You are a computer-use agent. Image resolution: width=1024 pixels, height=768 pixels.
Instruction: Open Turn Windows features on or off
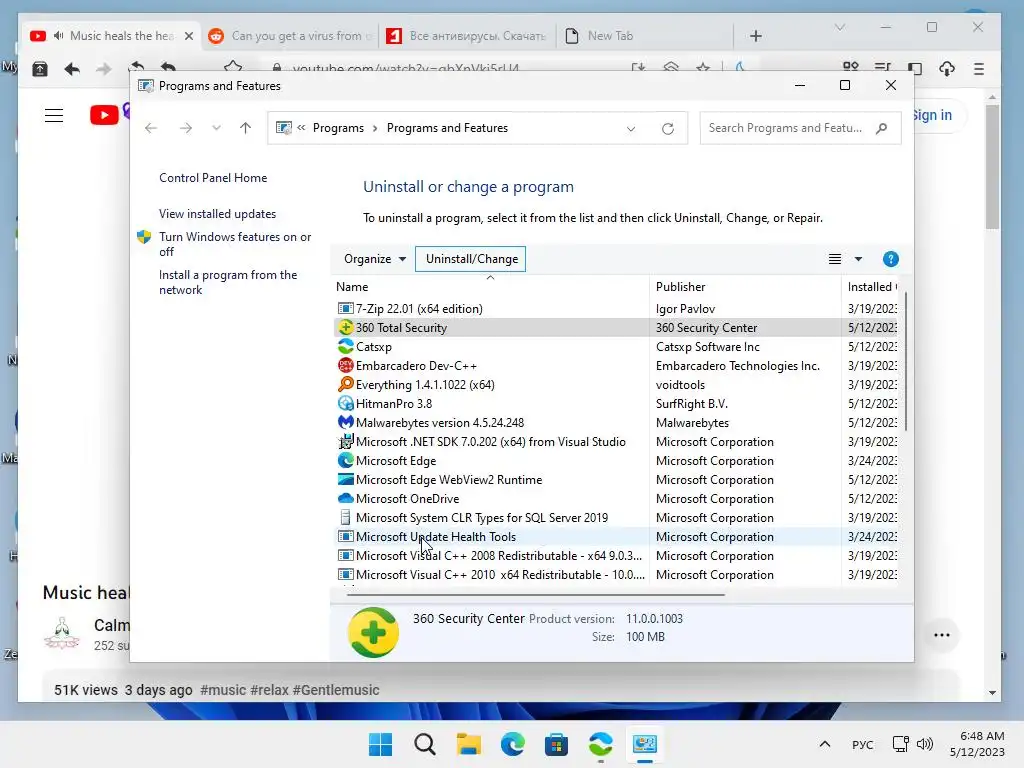[x=234, y=244]
